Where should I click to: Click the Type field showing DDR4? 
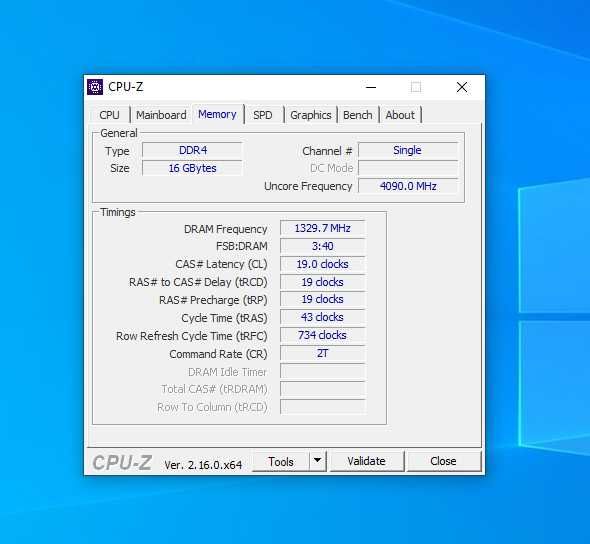click(x=192, y=150)
